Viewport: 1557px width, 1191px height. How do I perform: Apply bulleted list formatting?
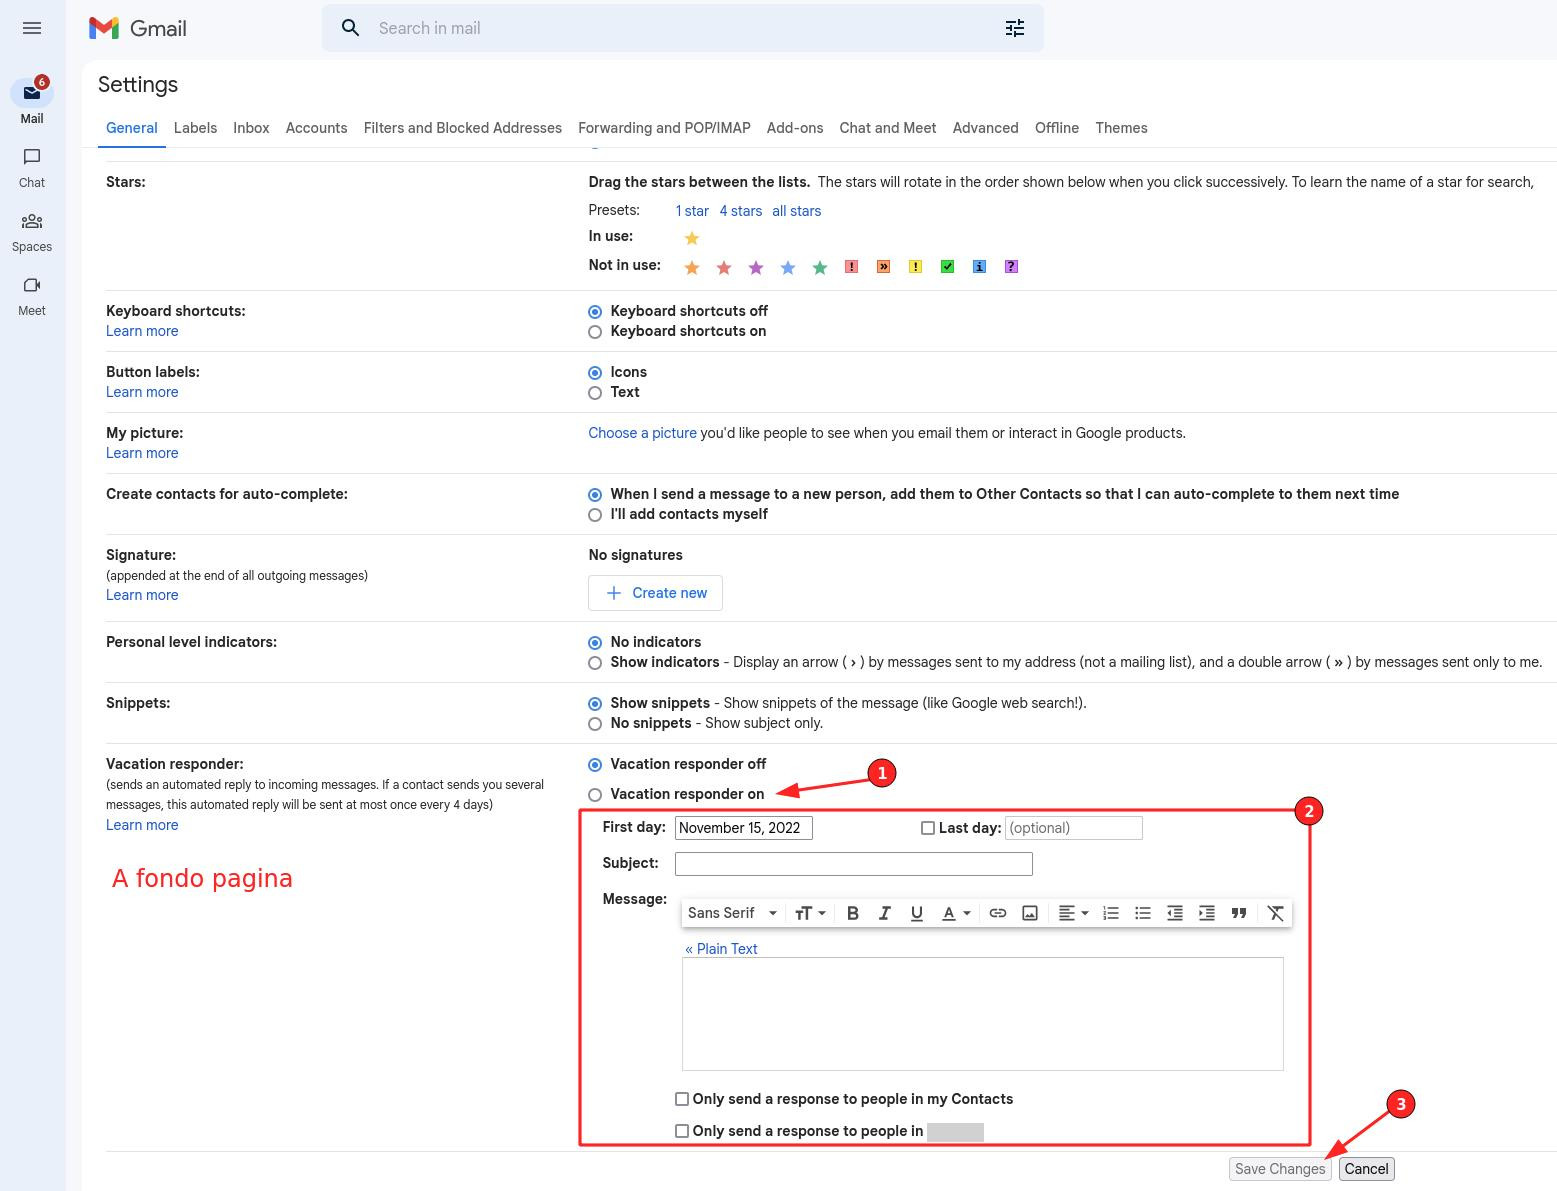(1143, 913)
